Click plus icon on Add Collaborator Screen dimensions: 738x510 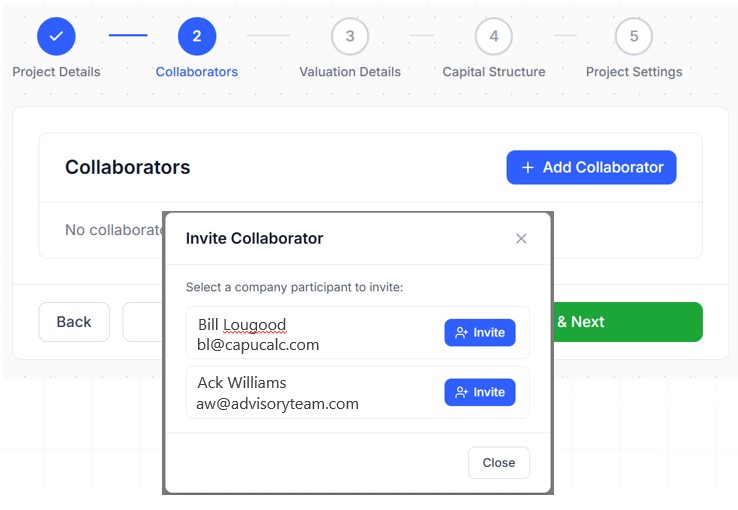click(x=528, y=167)
